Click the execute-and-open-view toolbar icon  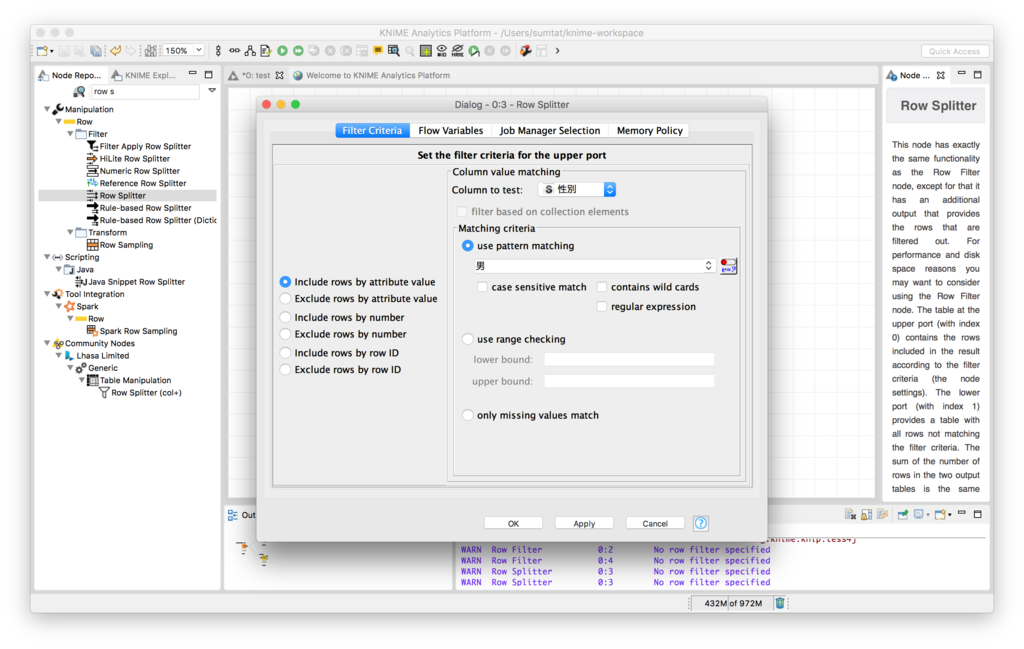click(474, 51)
